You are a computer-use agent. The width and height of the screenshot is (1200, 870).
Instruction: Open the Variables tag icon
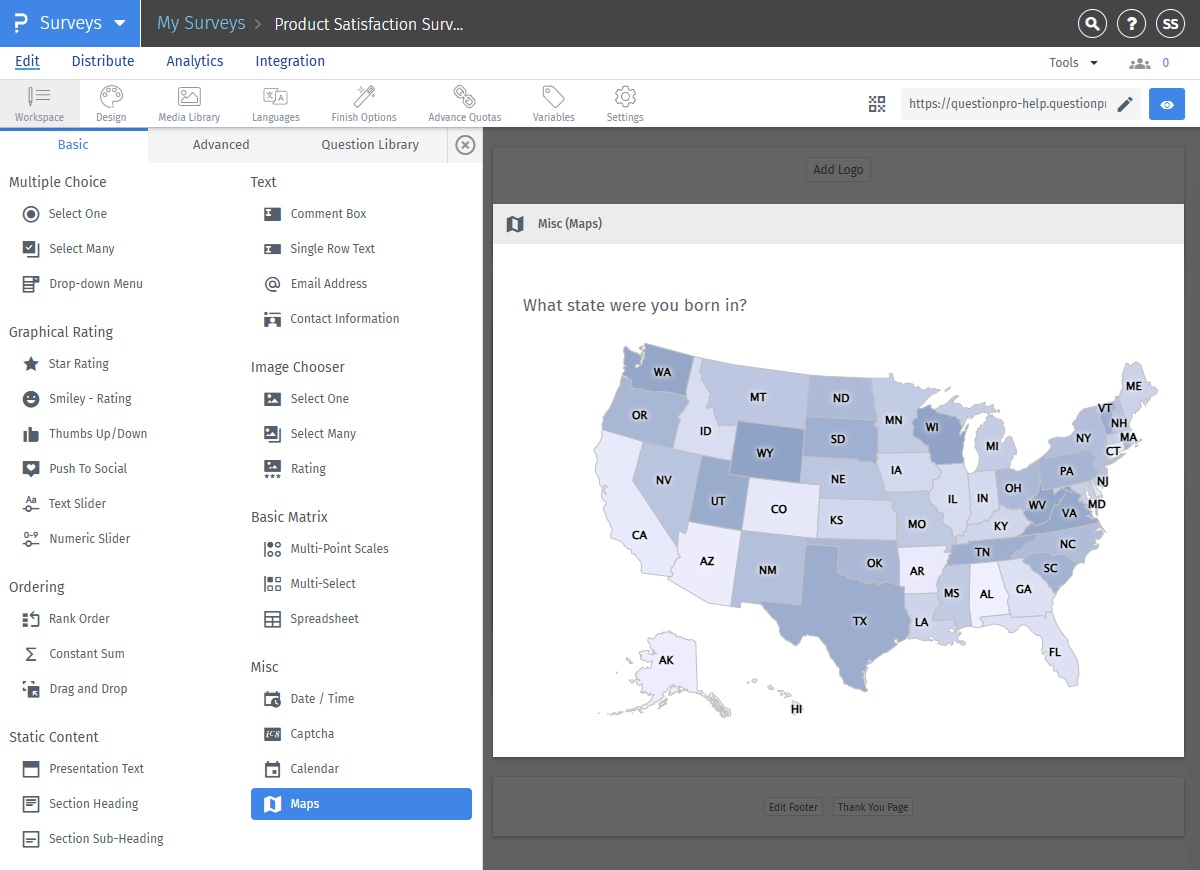553,103
